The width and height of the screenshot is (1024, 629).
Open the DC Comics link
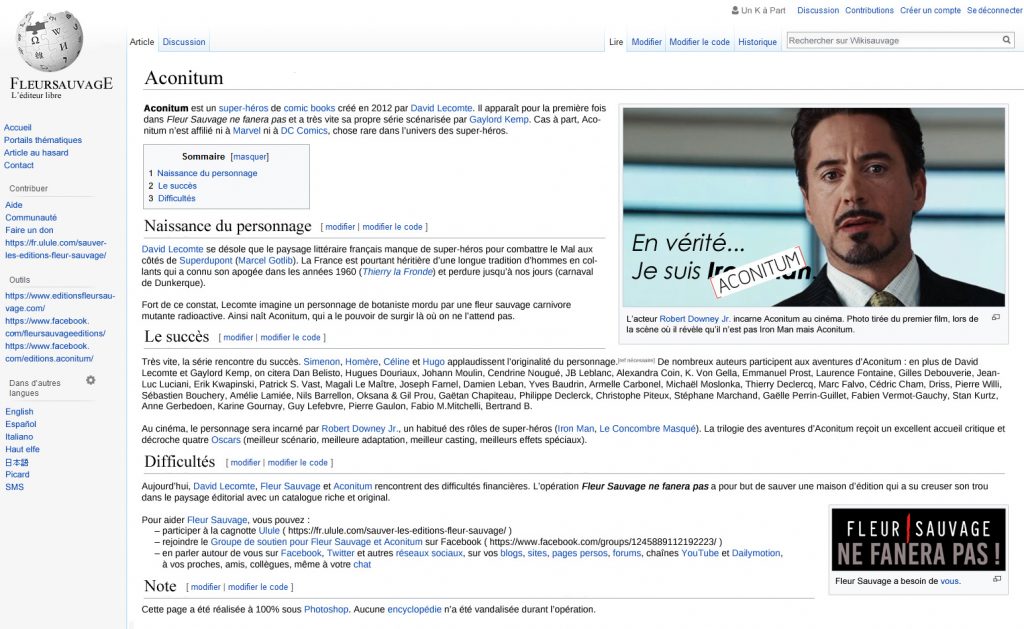tap(304, 131)
